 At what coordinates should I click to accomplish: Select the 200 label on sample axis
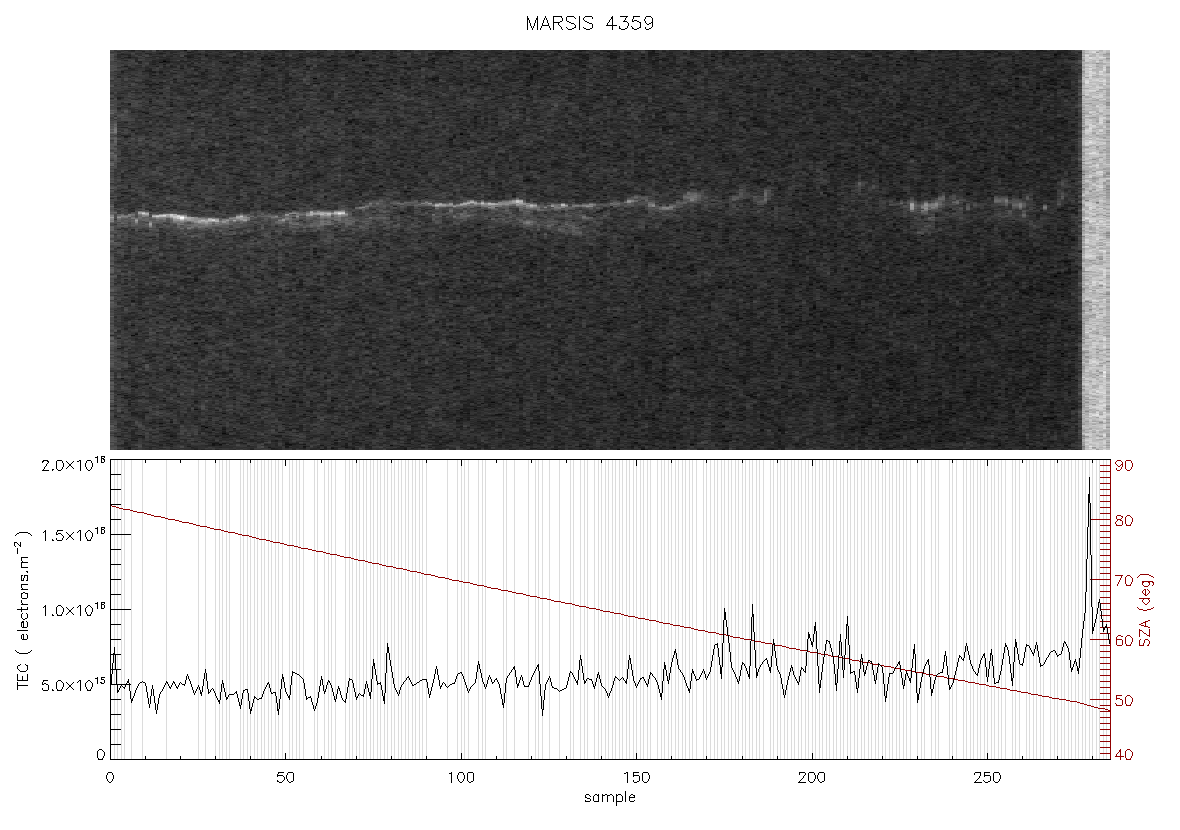click(812, 777)
